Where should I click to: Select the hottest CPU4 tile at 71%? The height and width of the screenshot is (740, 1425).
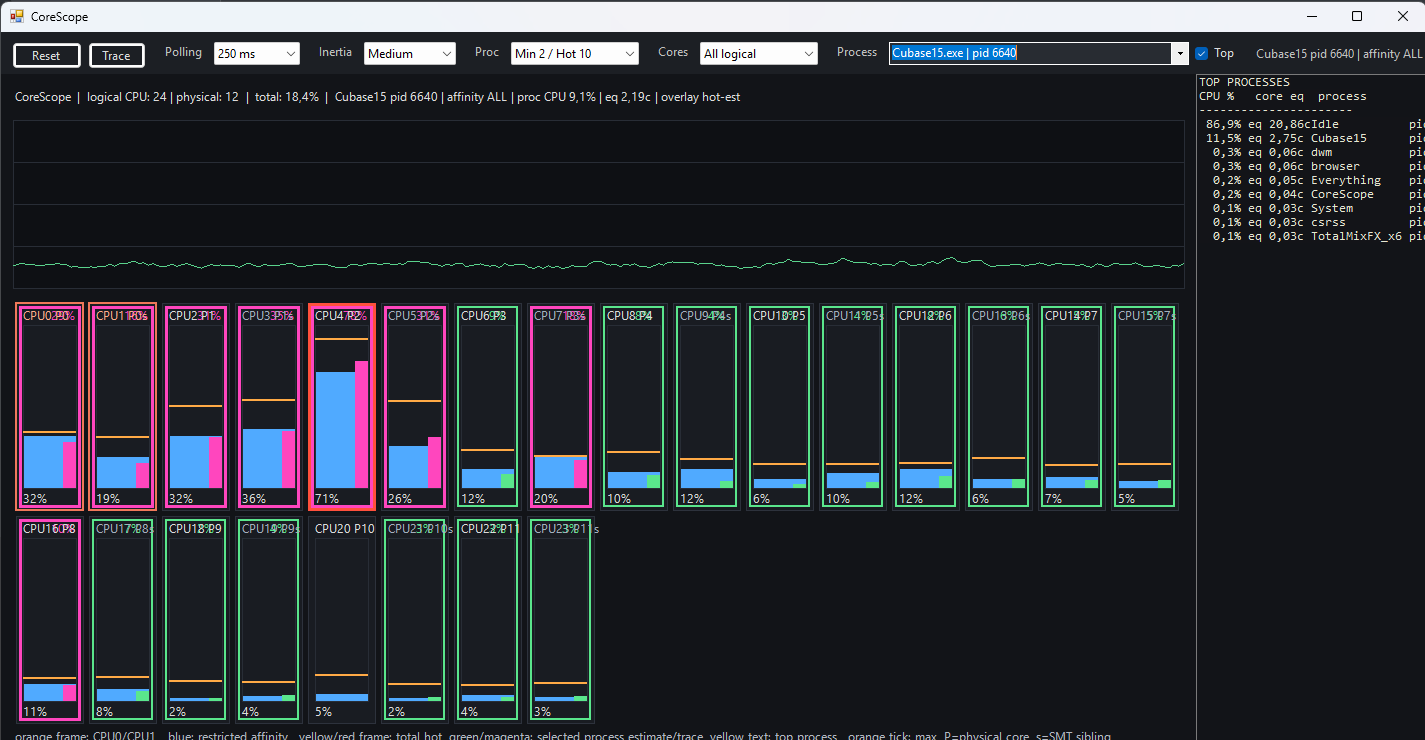click(342, 407)
